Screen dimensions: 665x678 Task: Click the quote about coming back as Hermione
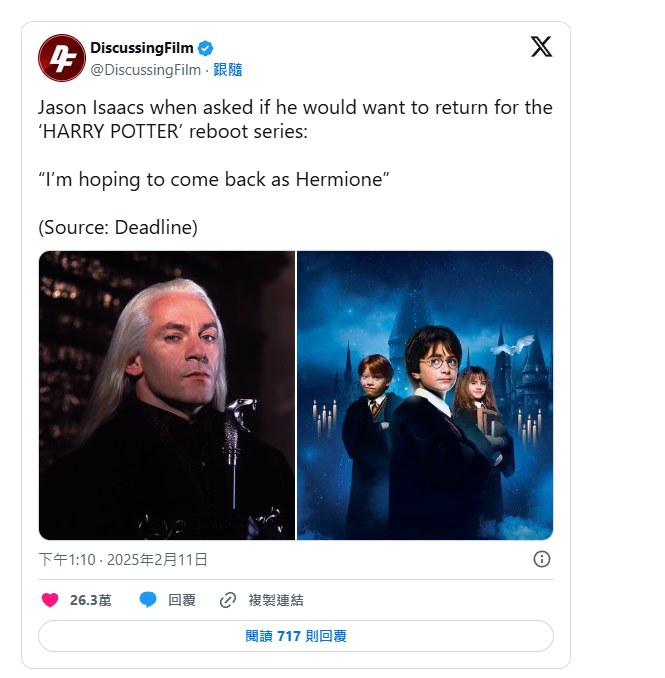tap(213, 179)
